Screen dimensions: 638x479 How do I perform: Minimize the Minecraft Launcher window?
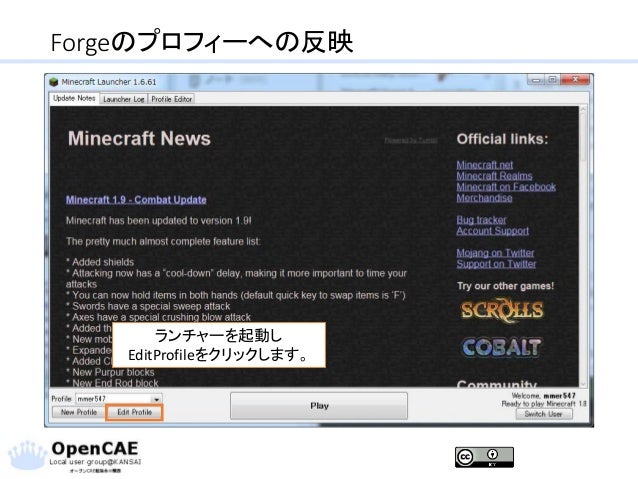[536, 80]
